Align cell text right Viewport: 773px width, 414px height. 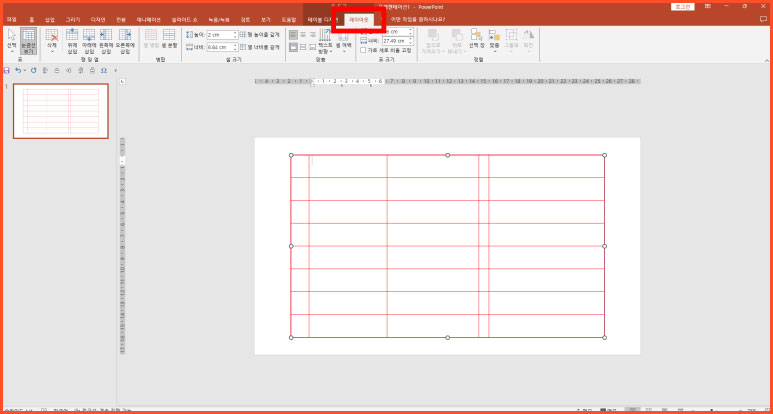pyautogui.click(x=312, y=34)
